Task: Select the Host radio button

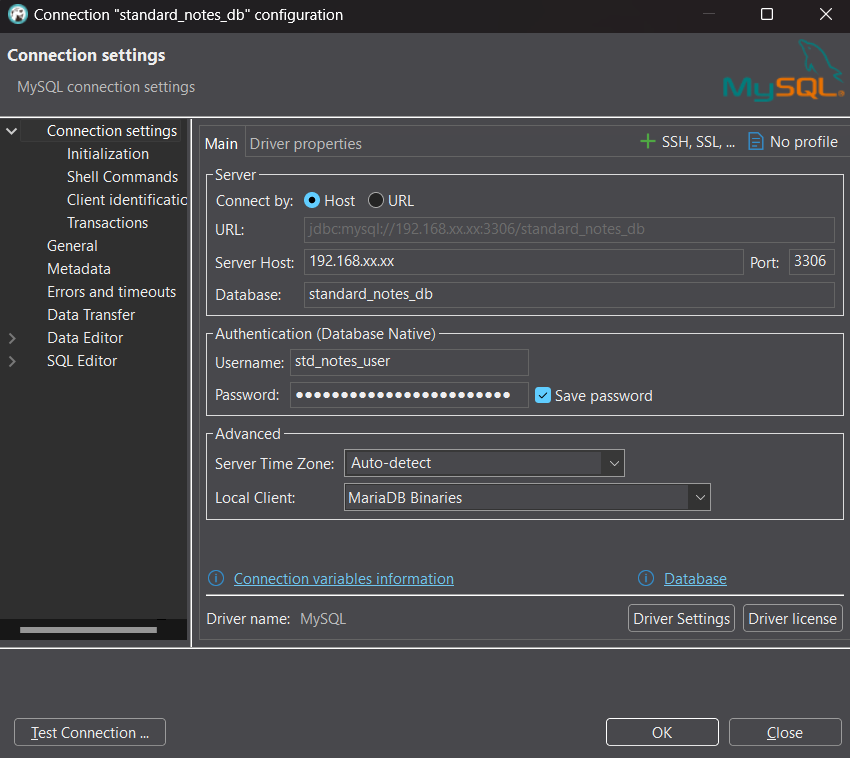Action: 312,200
